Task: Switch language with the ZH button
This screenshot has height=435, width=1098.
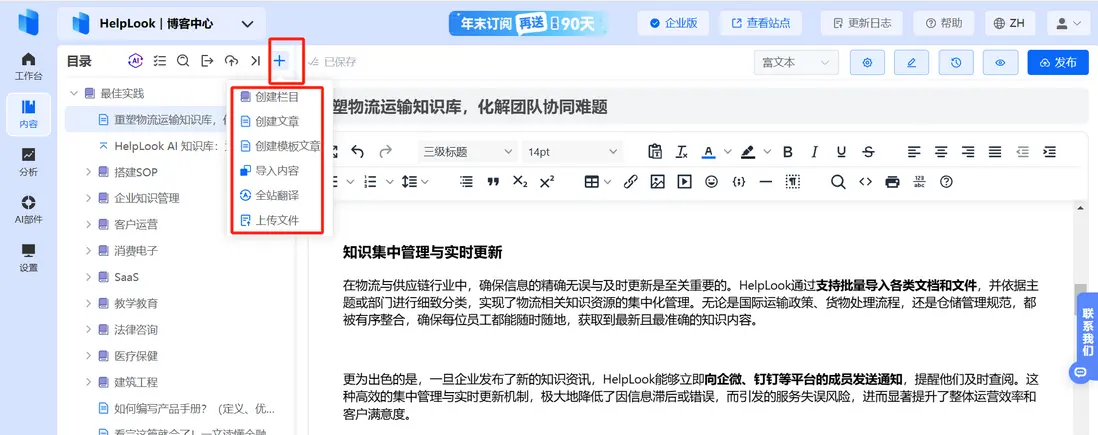Action: point(1010,23)
